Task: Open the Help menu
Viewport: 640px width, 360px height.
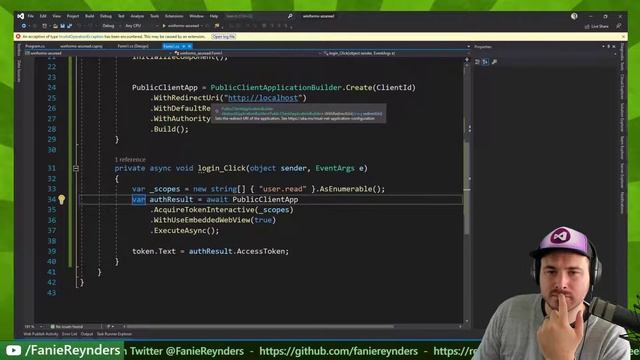Action: point(214,16)
